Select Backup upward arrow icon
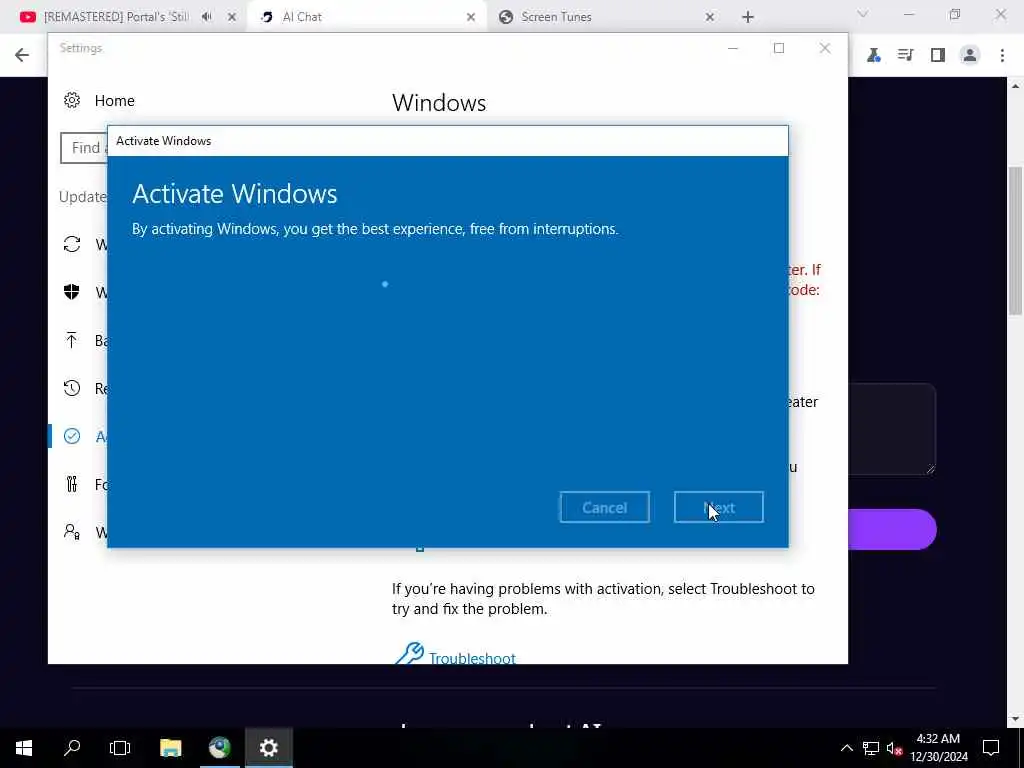This screenshot has height=768, width=1024. point(72,340)
